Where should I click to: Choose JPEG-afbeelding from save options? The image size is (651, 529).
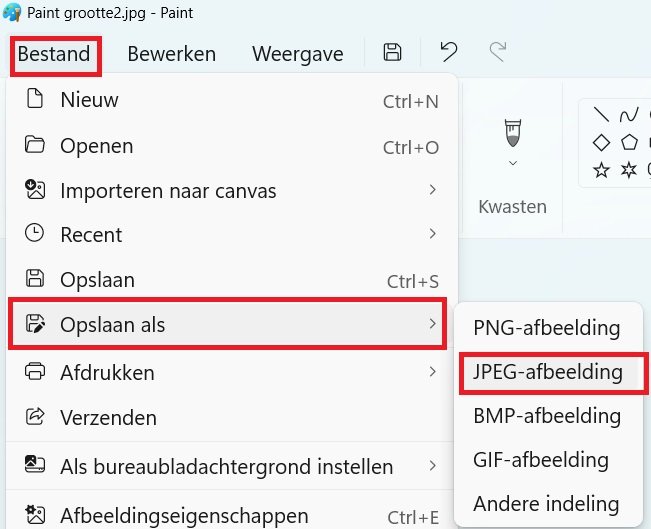(547, 372)
